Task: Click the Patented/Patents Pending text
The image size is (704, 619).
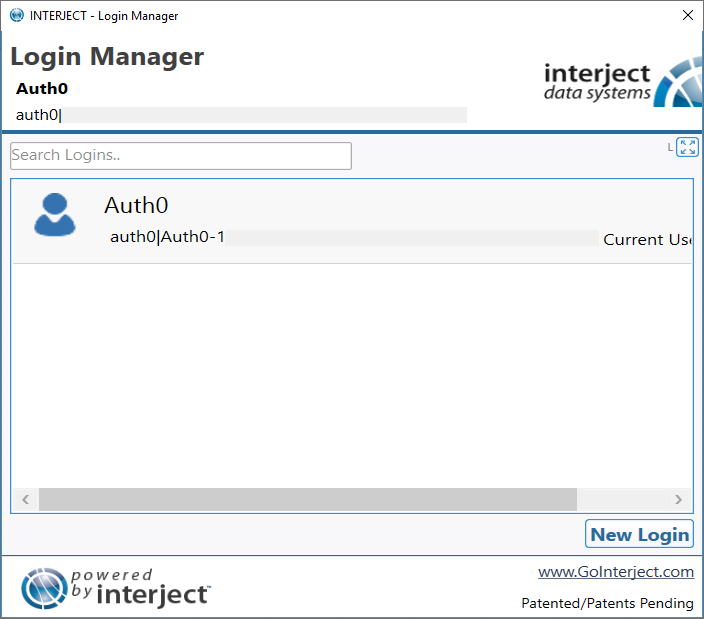Action: (x=607, y=603)
